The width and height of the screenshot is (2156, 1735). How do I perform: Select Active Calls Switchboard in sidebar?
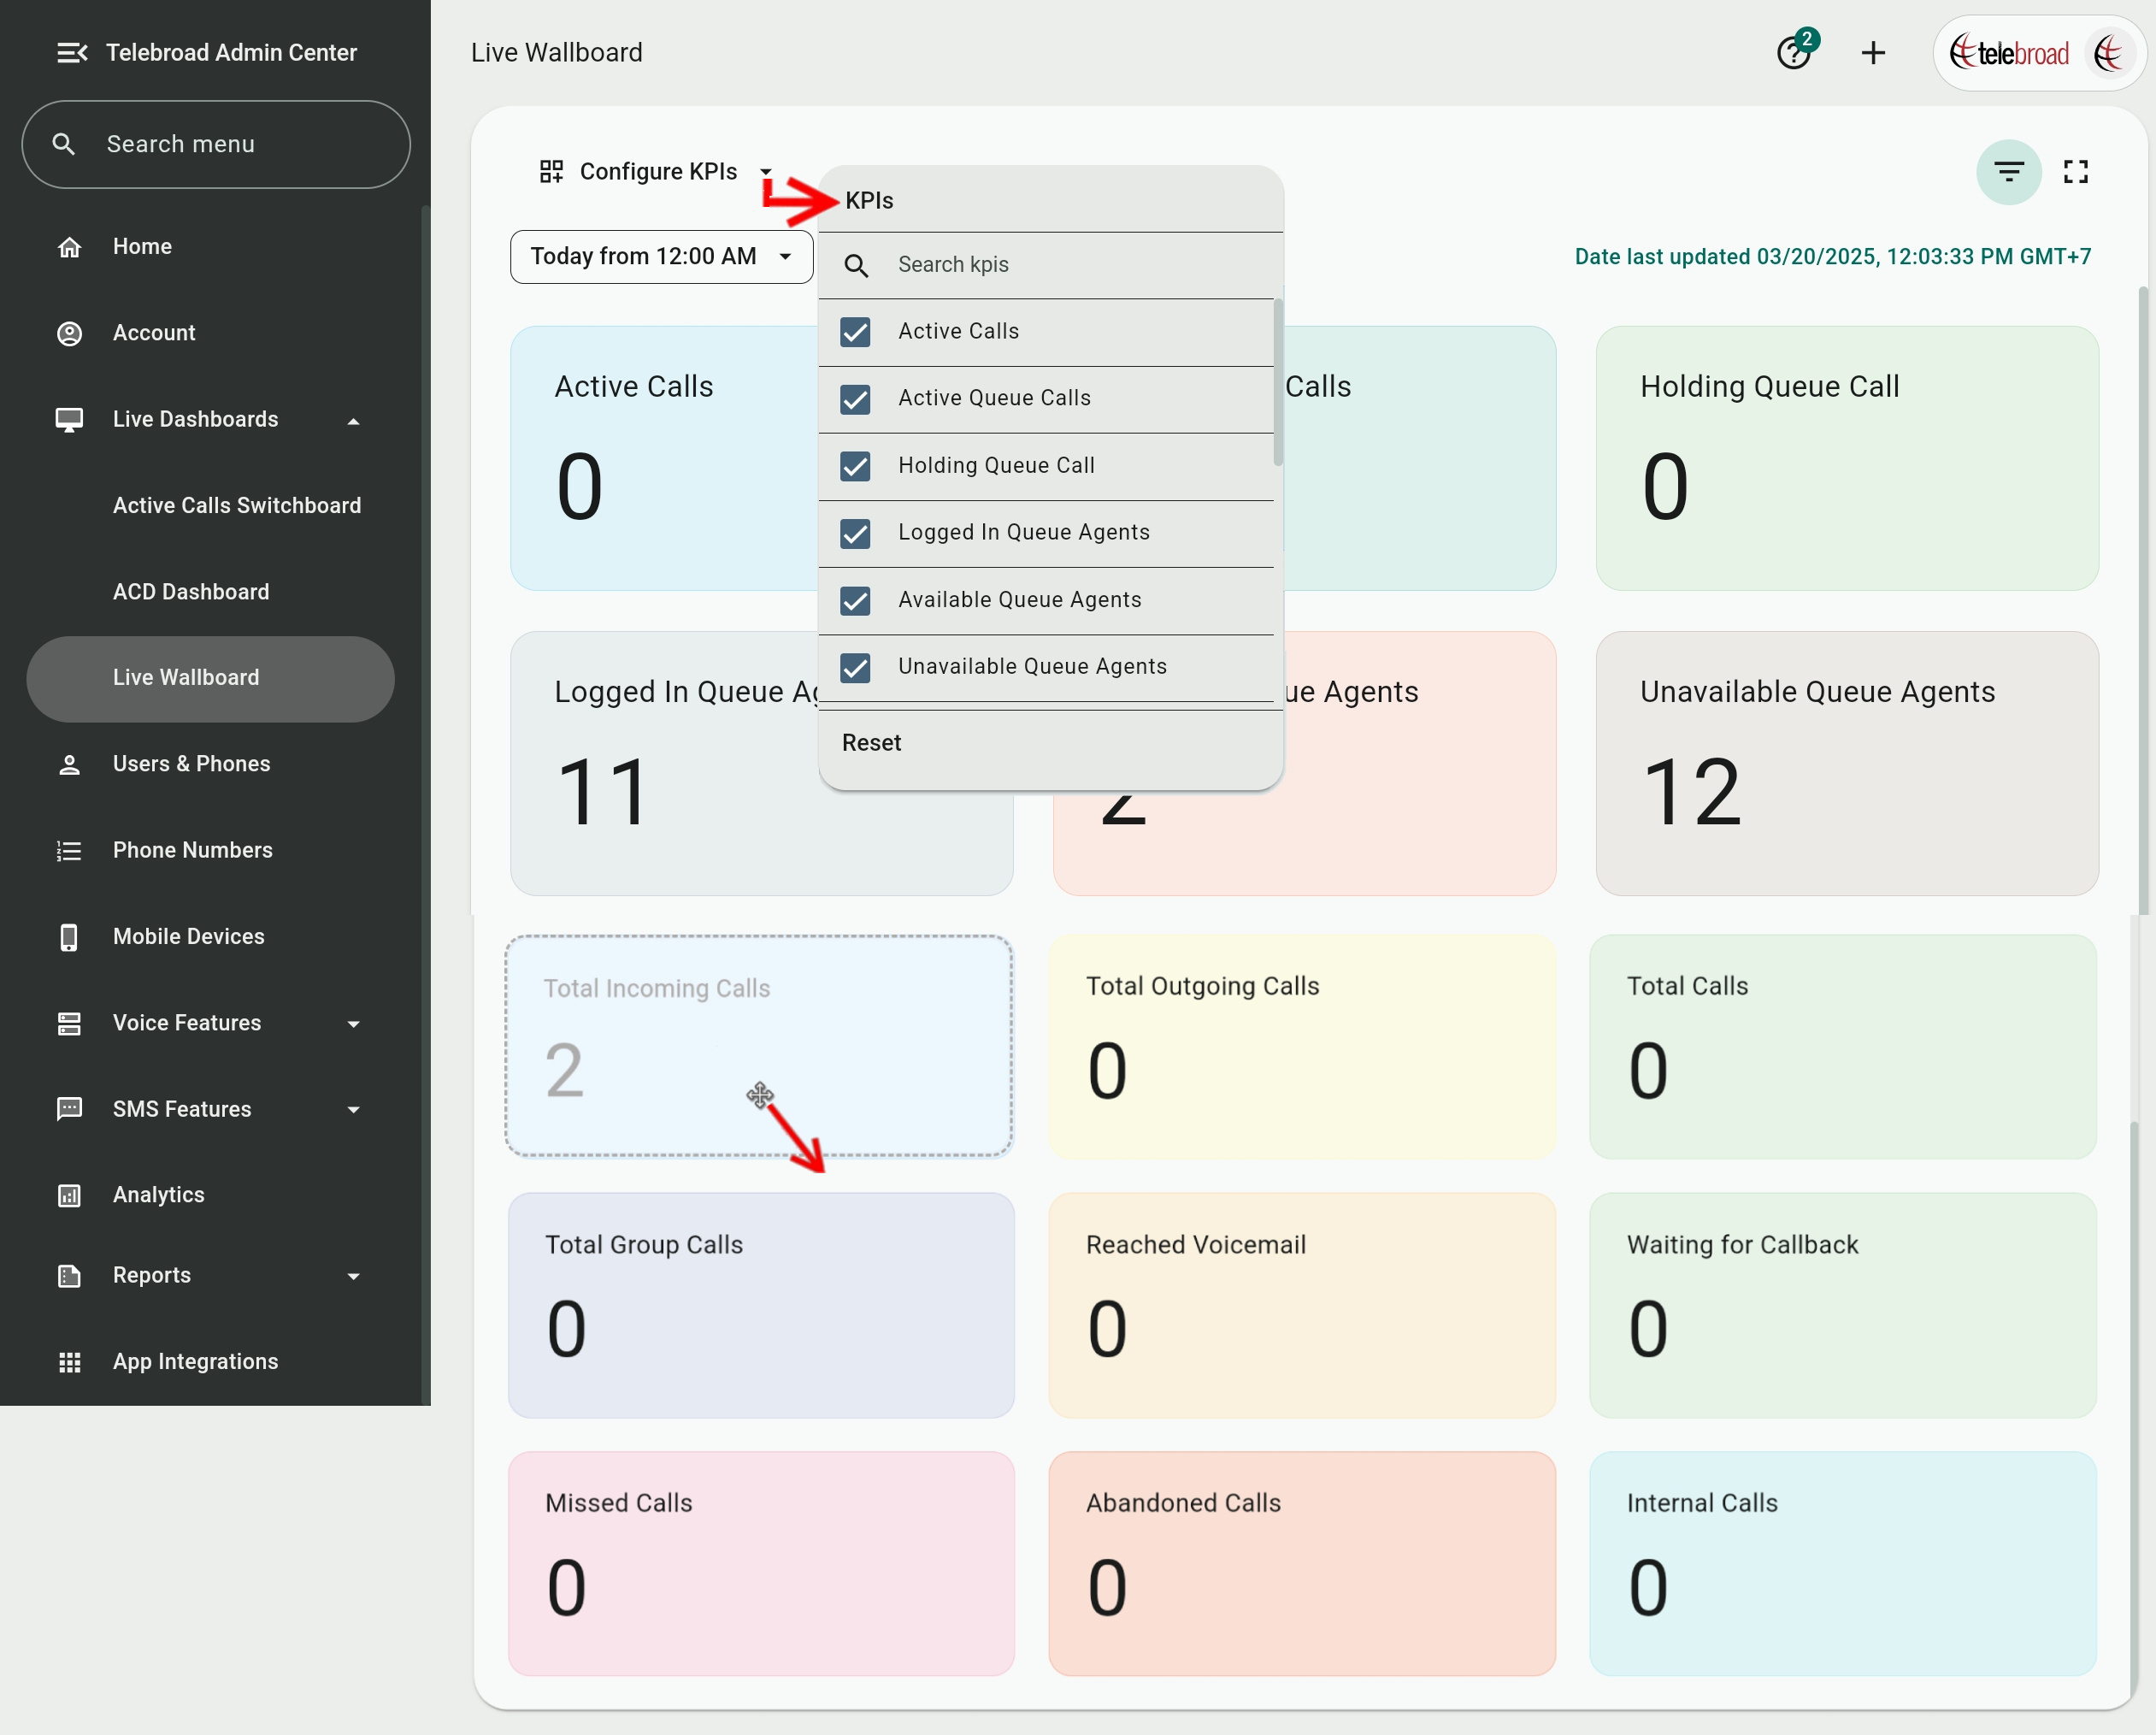point(236,505)
